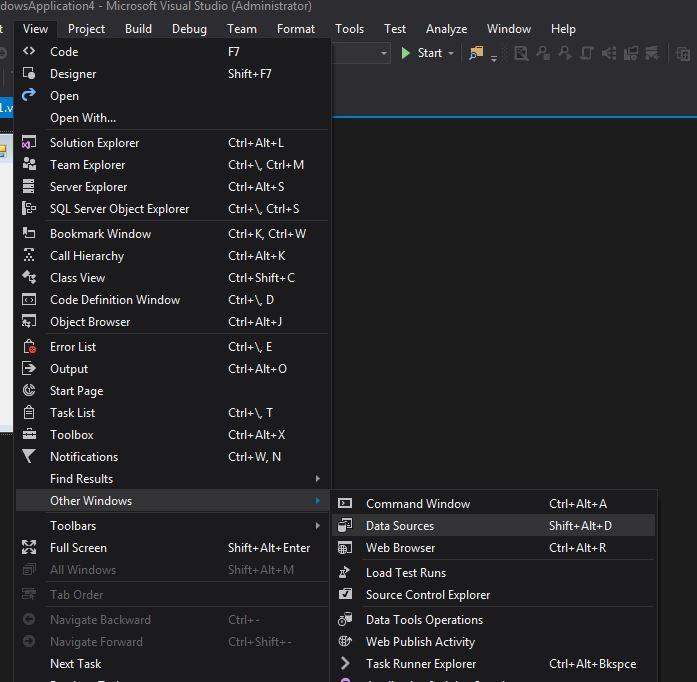Click the Error List icon
The width and height of the screenshot is (697, 682).
tap(29, 346)
